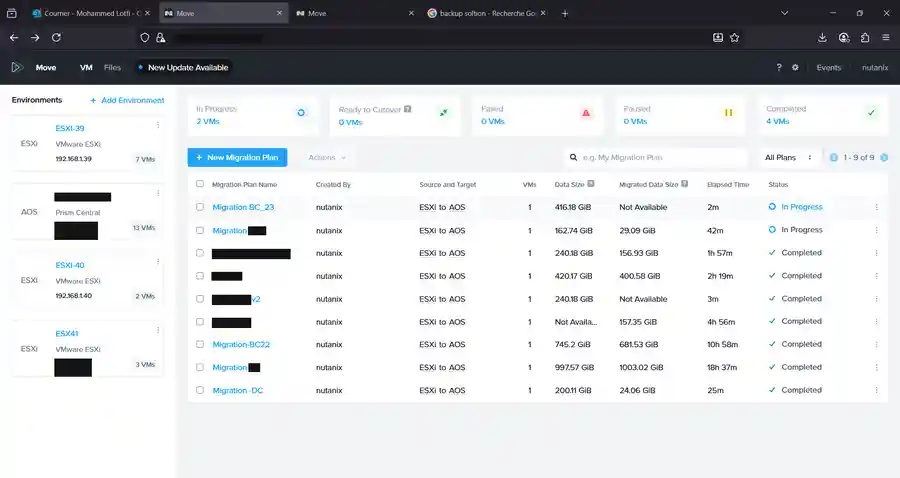
Task: Open the ESX41 environment link
Action: (67, 333)
